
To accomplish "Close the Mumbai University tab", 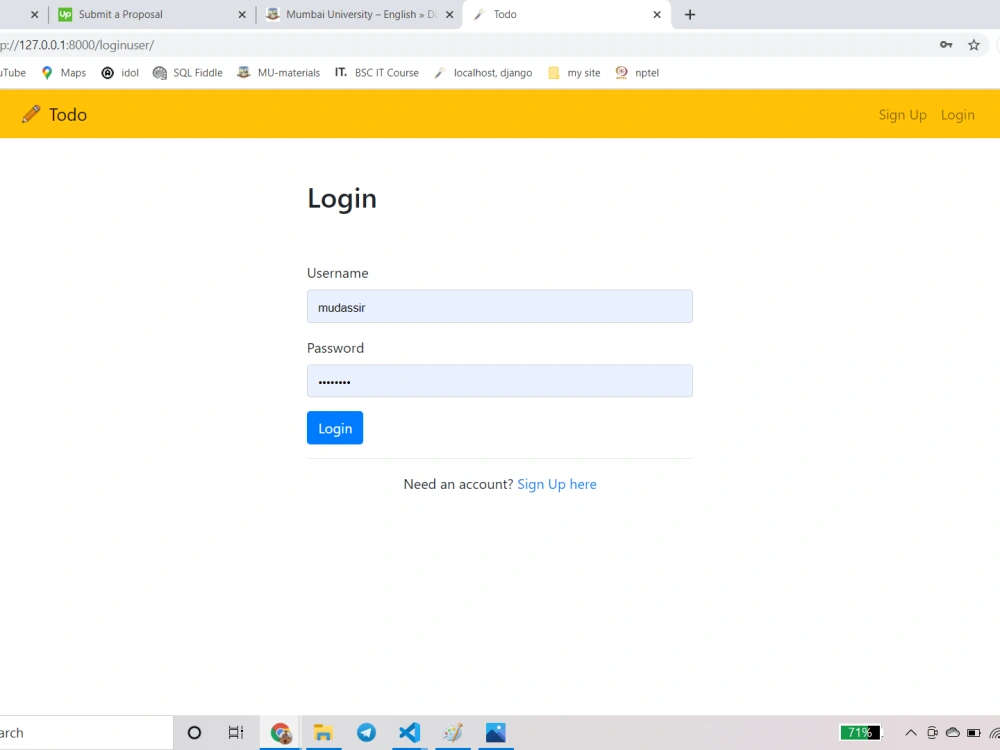I will (450, 15).
